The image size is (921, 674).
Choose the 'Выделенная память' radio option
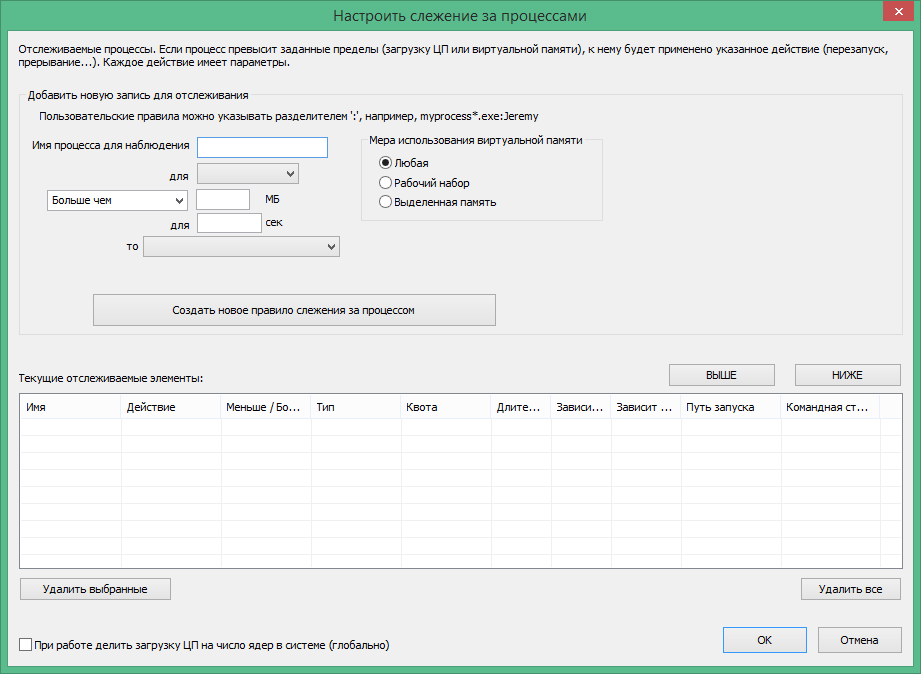(386, 202)
